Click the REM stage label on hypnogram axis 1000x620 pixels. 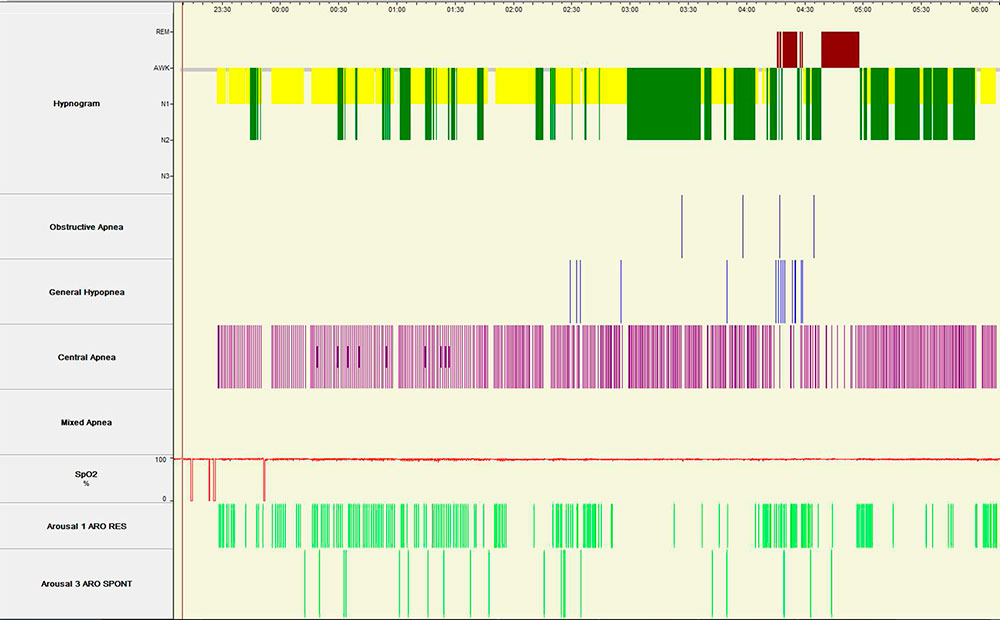pos(165,31)
